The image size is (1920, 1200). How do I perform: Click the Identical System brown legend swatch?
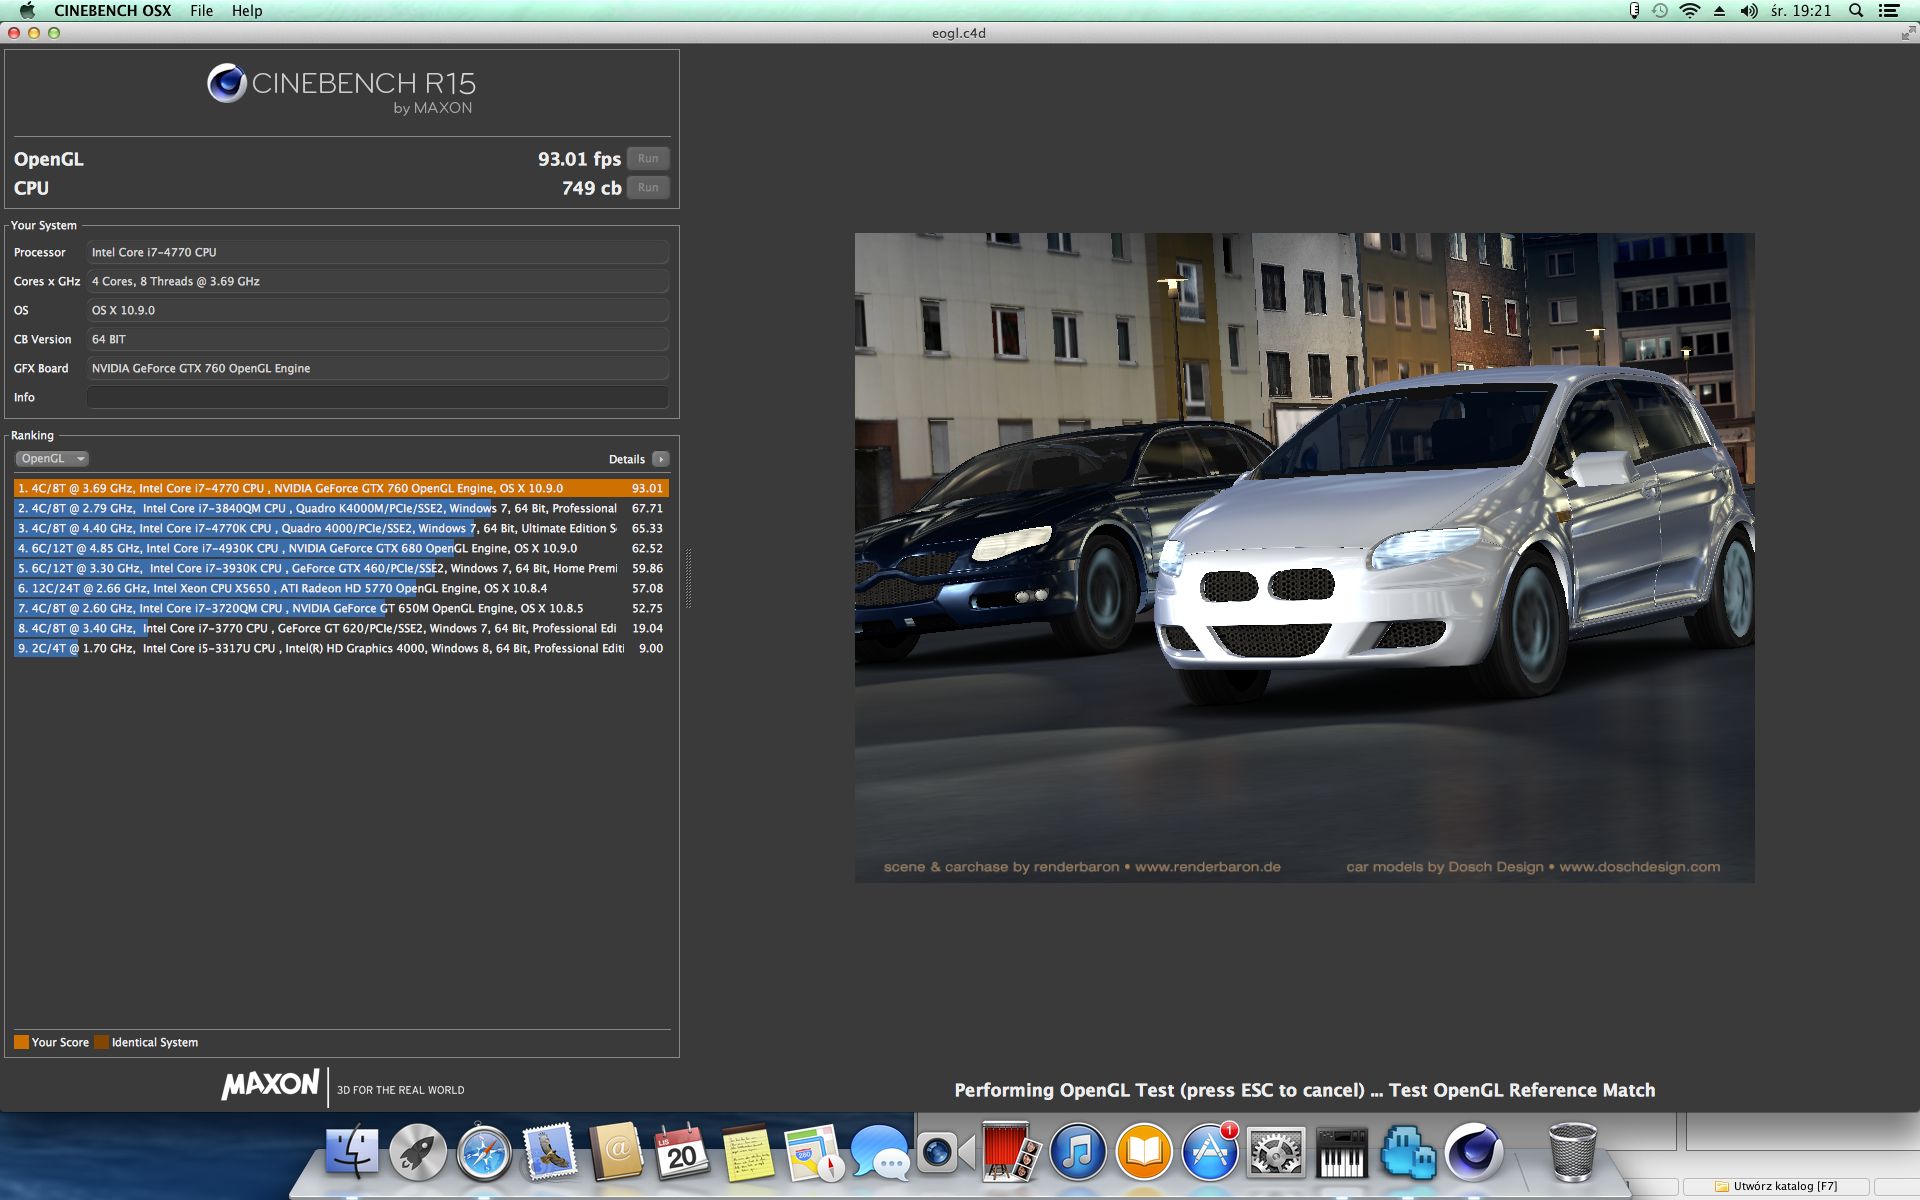[101, 1042]
